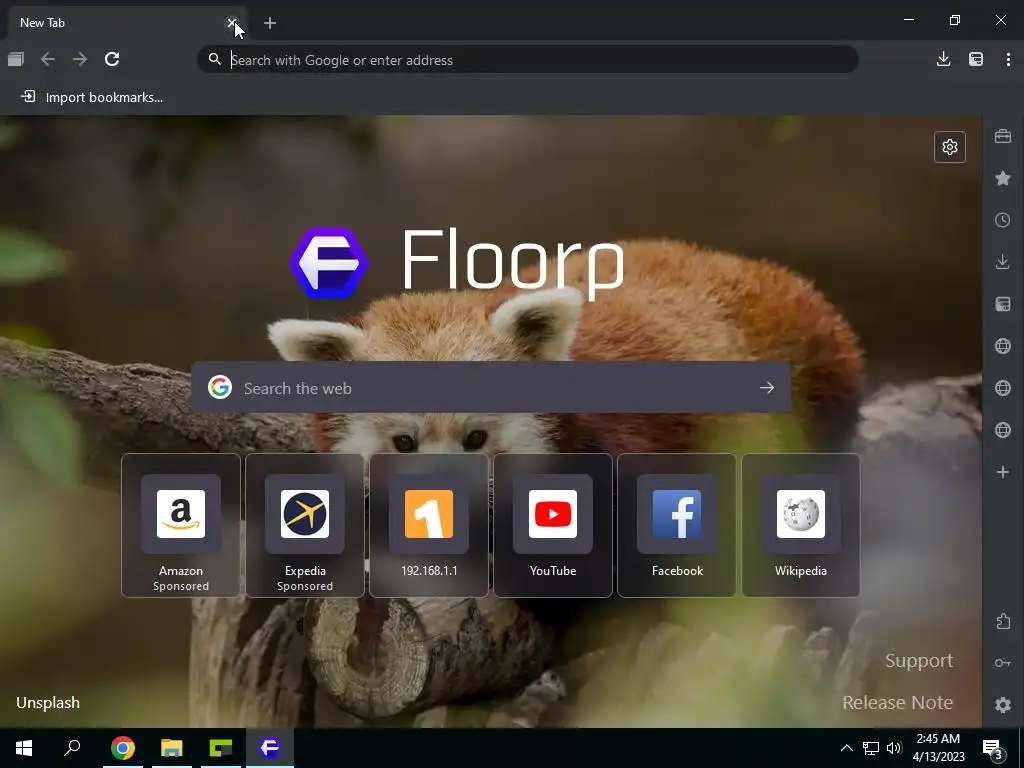Open History clock in sidebar

click(1003, 220)
